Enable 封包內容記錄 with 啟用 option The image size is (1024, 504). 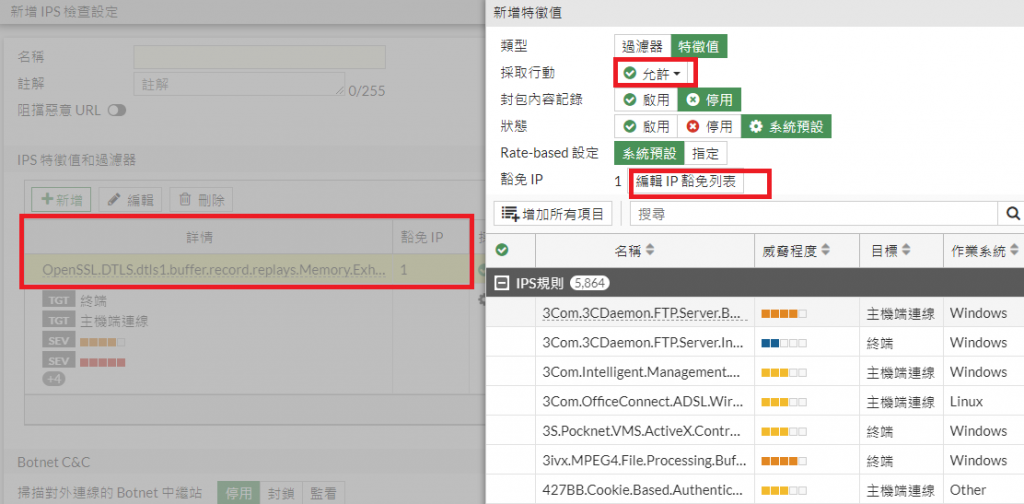pos(645,100)
